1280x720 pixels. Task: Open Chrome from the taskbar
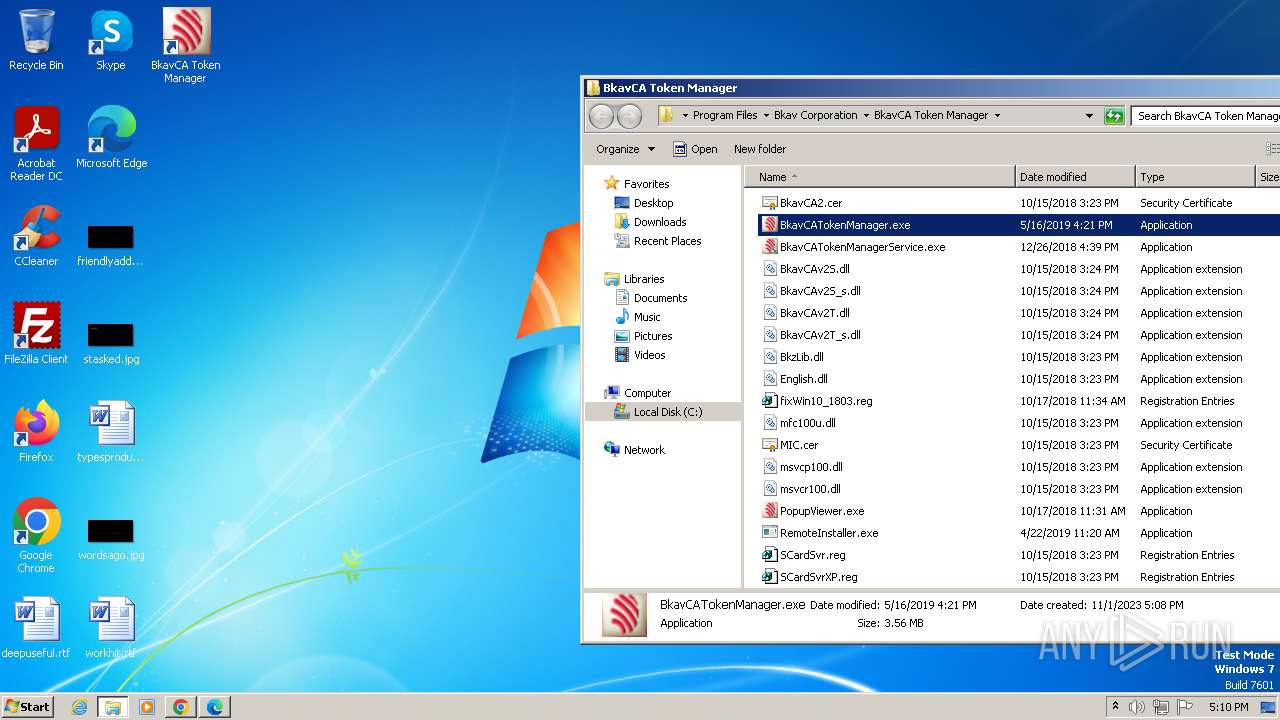pyautogui.click(x=181, y=707)
